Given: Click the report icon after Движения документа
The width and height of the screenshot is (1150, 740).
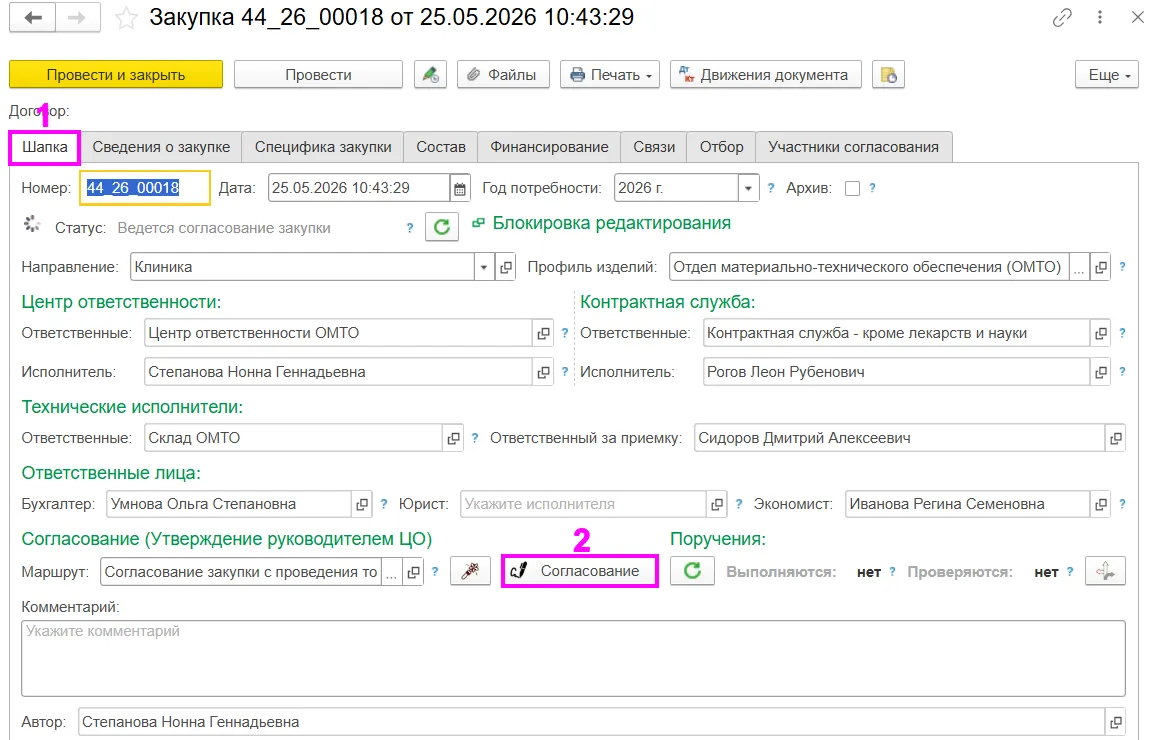Looking at the screenshot, I should 888,75.
